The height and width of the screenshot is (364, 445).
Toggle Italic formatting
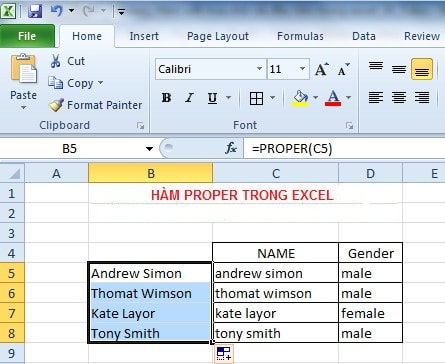tap(189, 98)
